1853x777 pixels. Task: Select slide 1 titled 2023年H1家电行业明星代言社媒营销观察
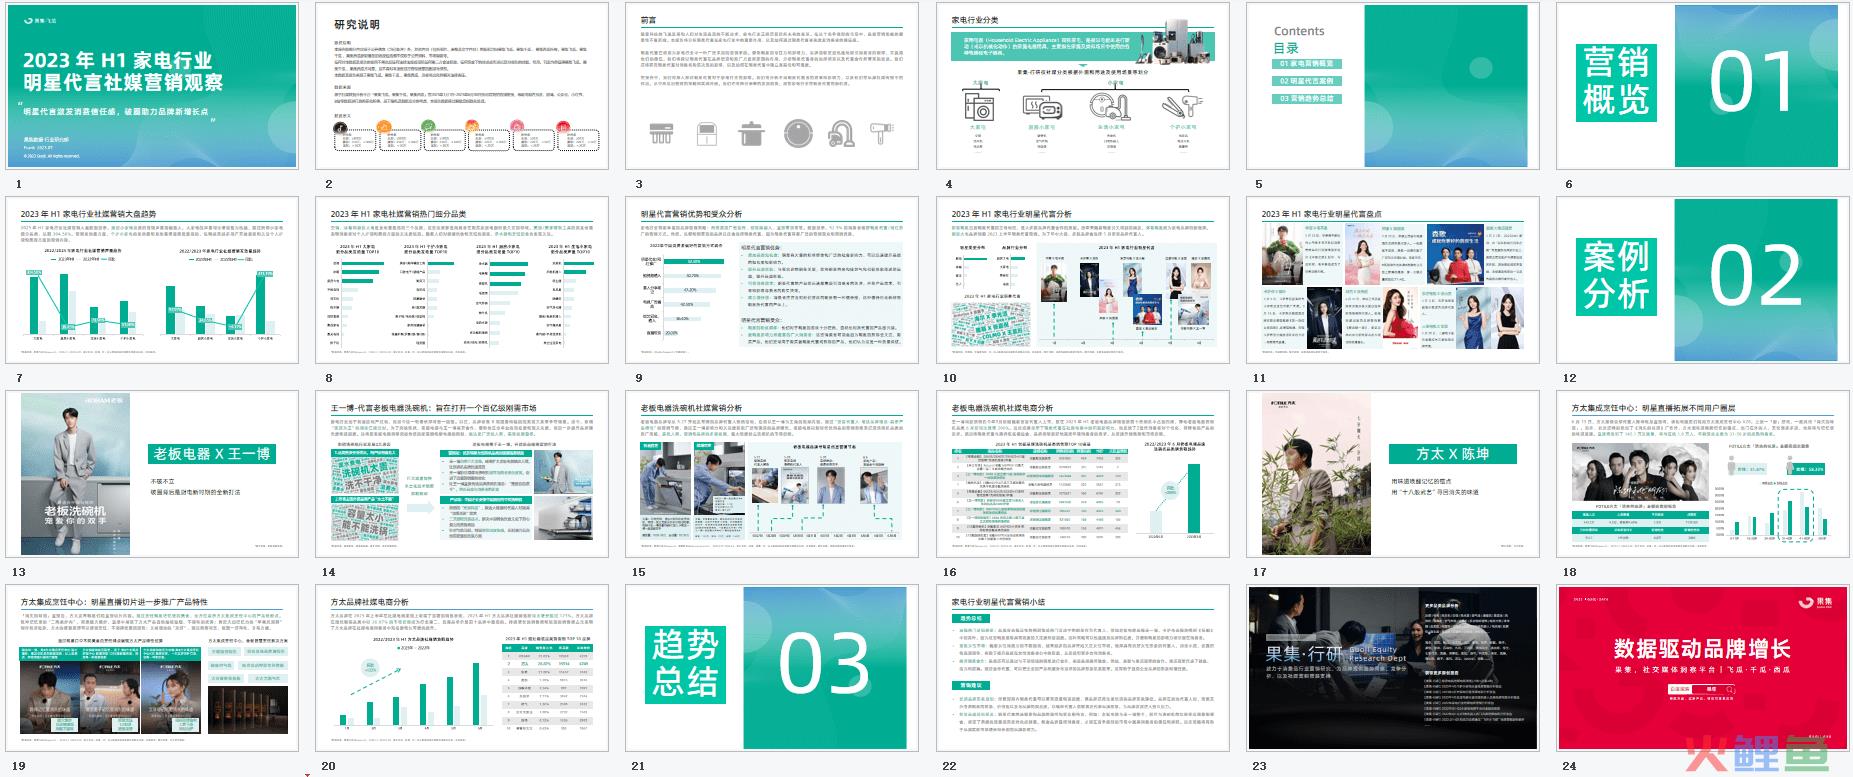tap(152, 85)
